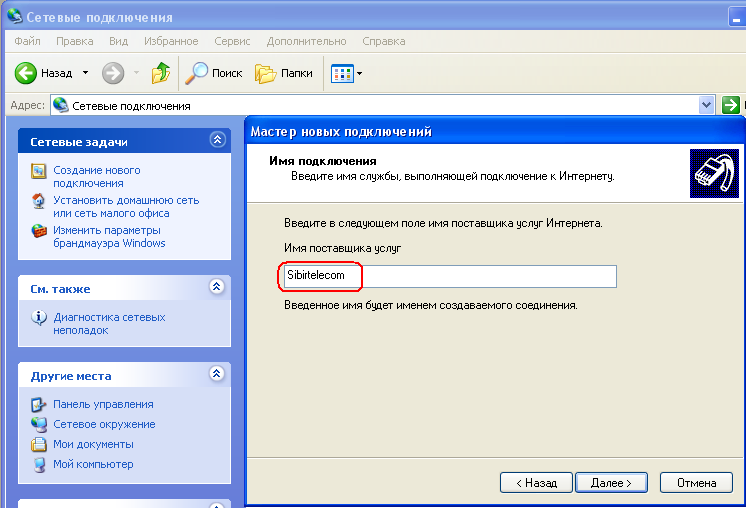This screenshot has height=508, width=746.
Task: Click the network diagnostics info icon
Action: pyautogui.click(x=39, y=317)
